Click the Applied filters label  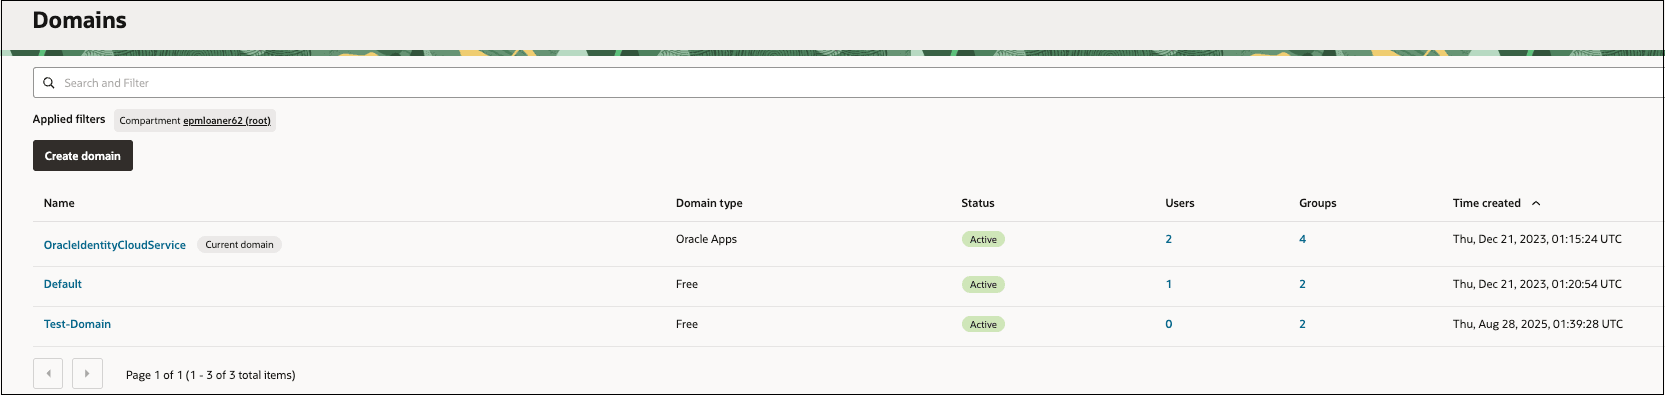click(69, 119)
